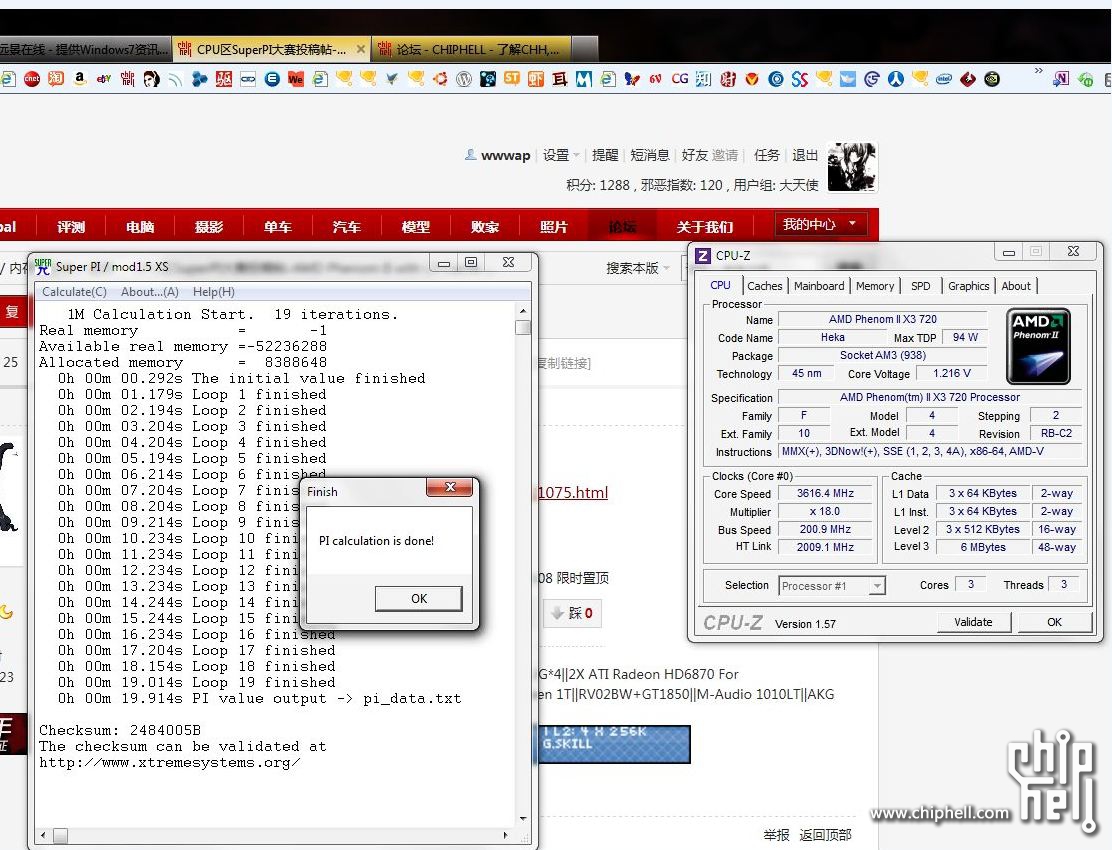Click the CPU-Z title bar logo icon

pyautogui.click(x=703, y=256)
